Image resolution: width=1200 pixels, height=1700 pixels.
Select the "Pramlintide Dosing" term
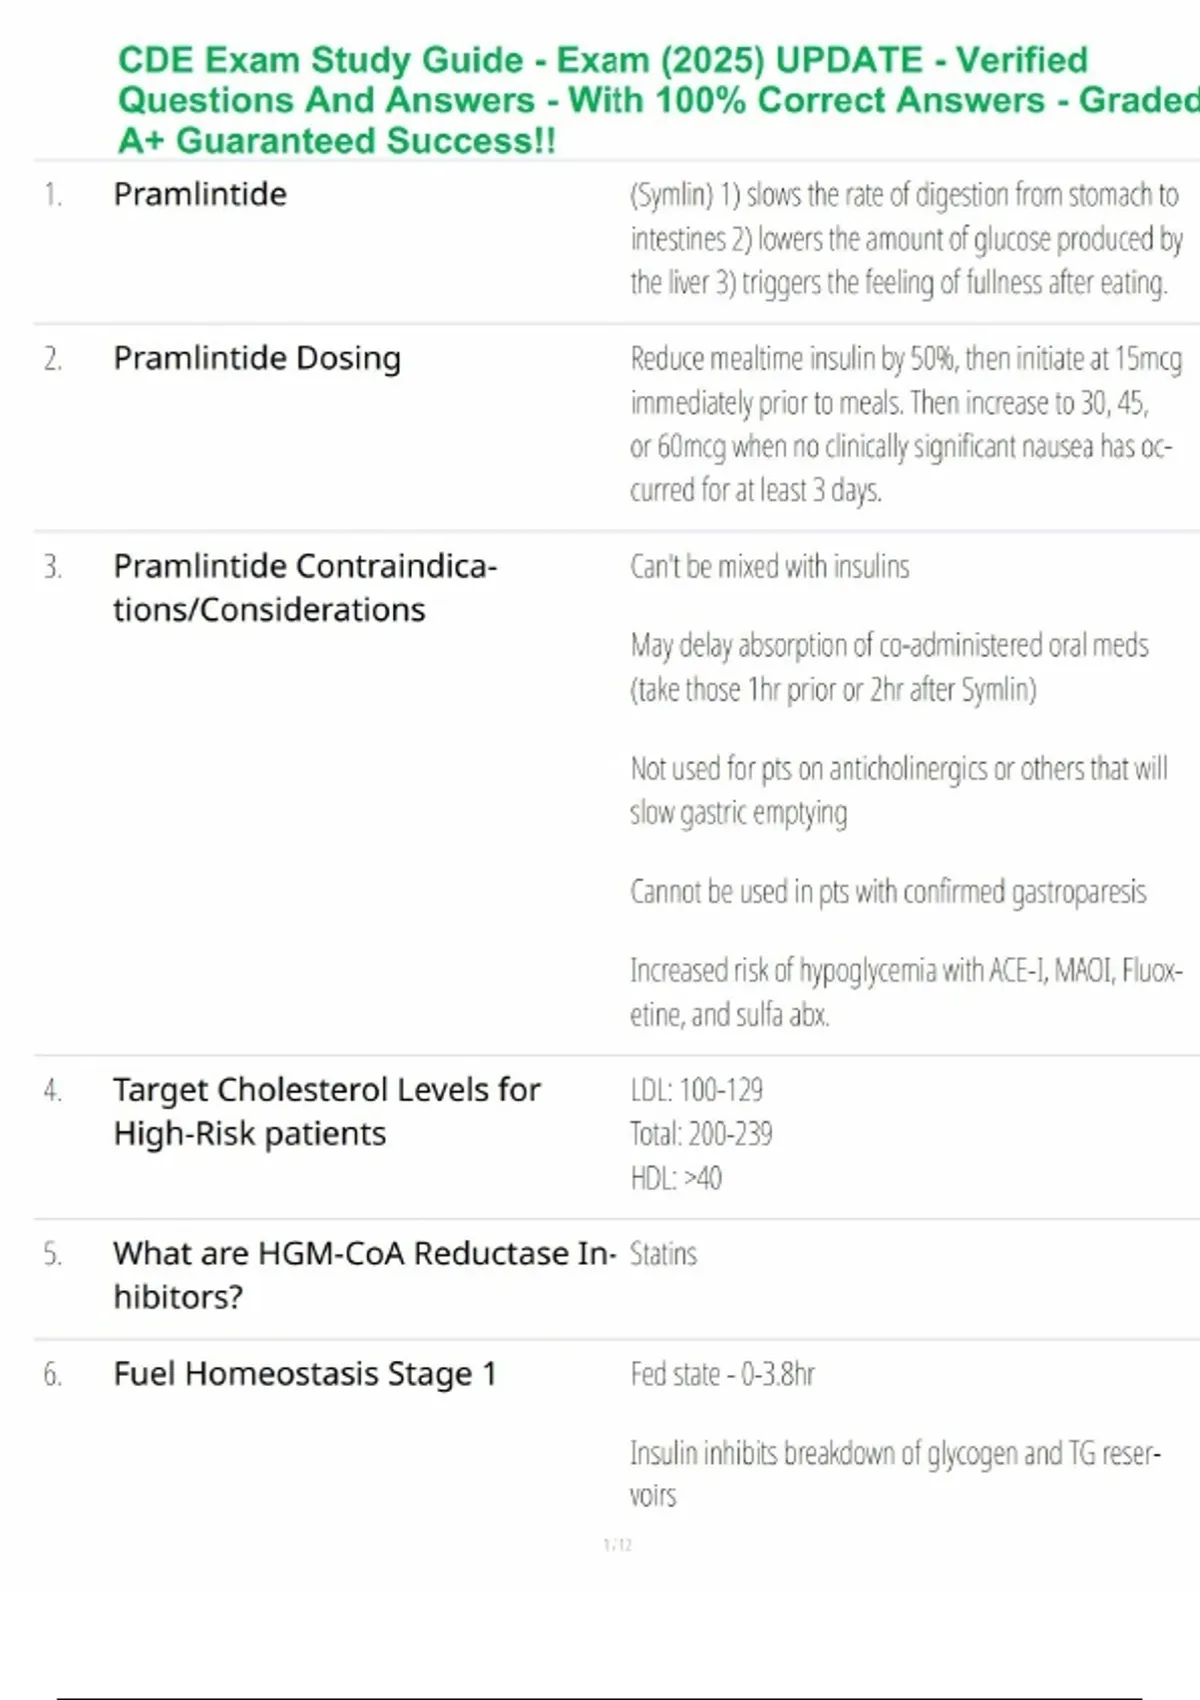[x=257, y=358]
